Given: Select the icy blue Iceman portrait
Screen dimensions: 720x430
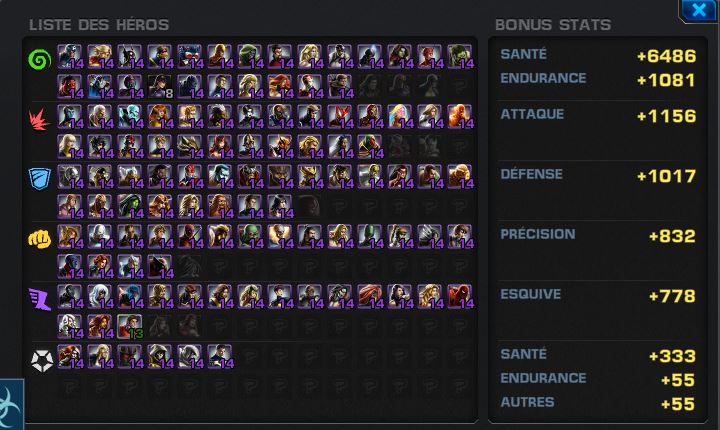Looking at the screenshot, I should pyautogui.click(x=130, y=116).
